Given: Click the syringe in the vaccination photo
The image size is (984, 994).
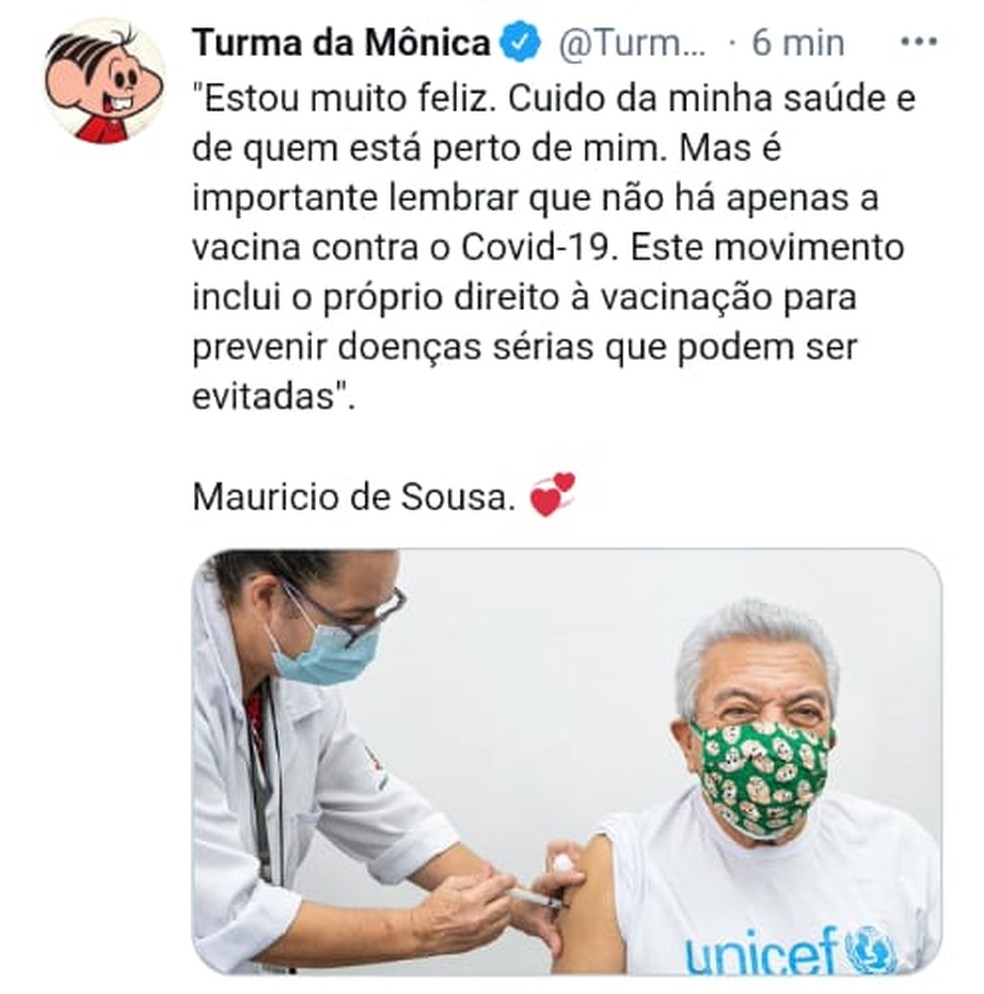Looking at the screenshot, I should pyautogui.click(x=536, y=896).
